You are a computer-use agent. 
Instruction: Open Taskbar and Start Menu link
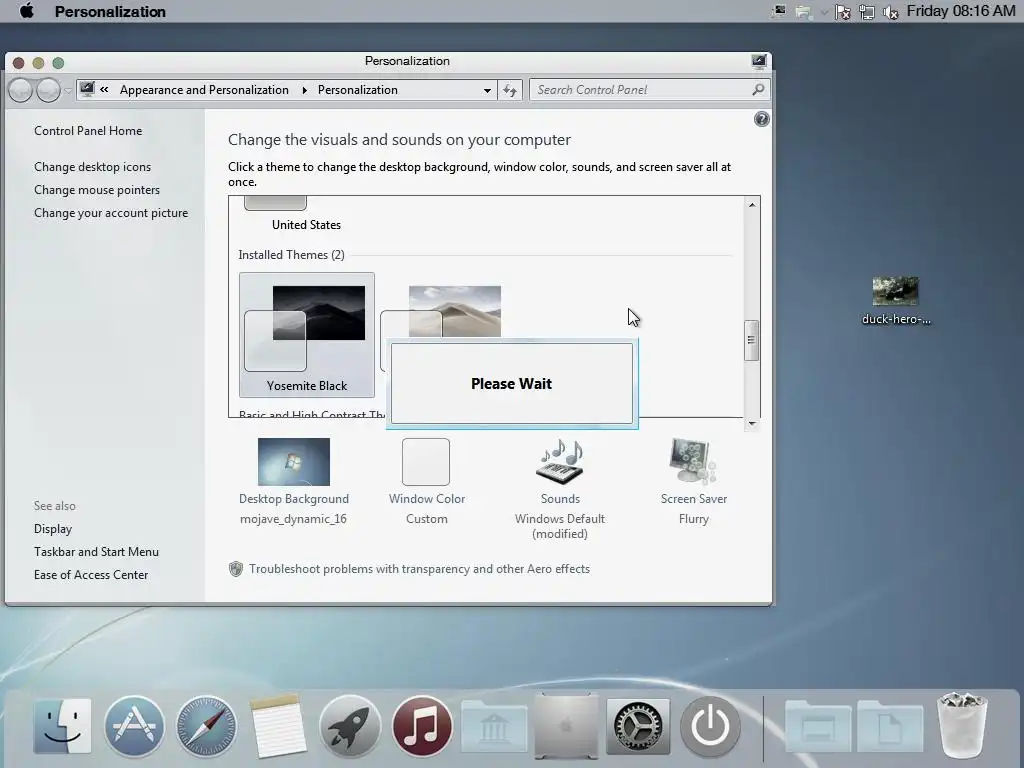[96, 552]
